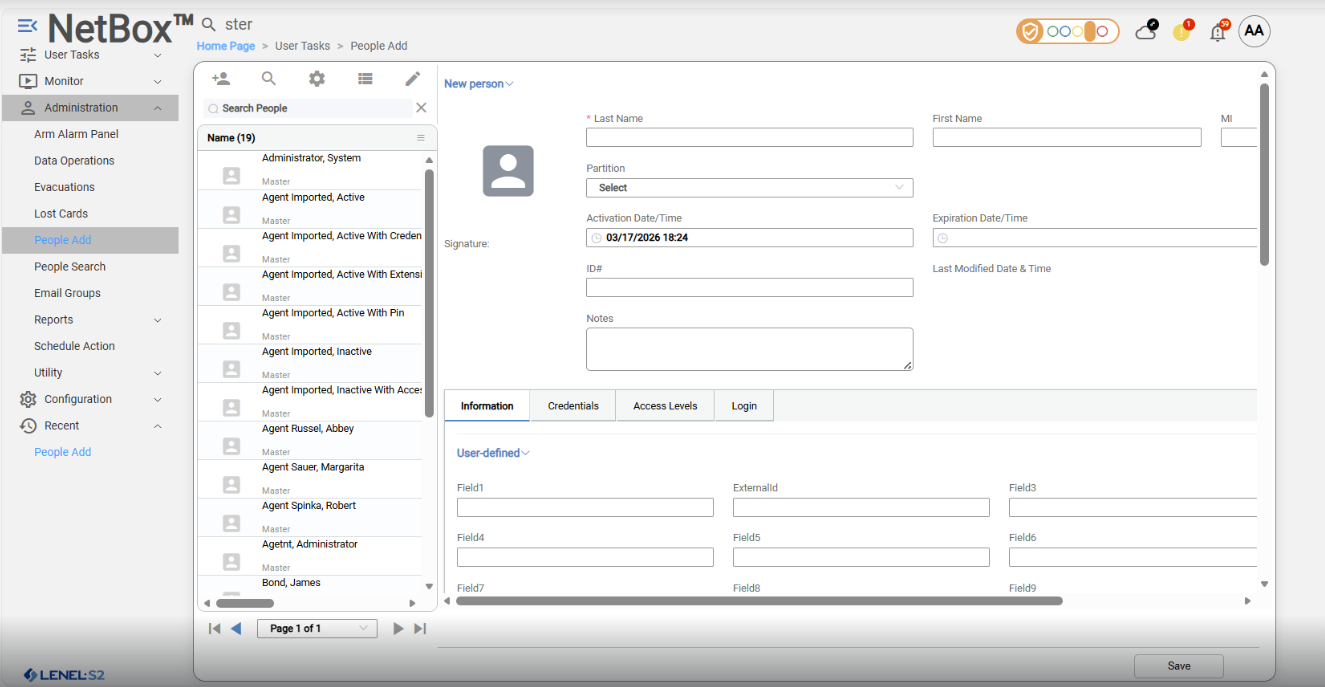Open the bell notifications icon

[x=1218, y=32]
